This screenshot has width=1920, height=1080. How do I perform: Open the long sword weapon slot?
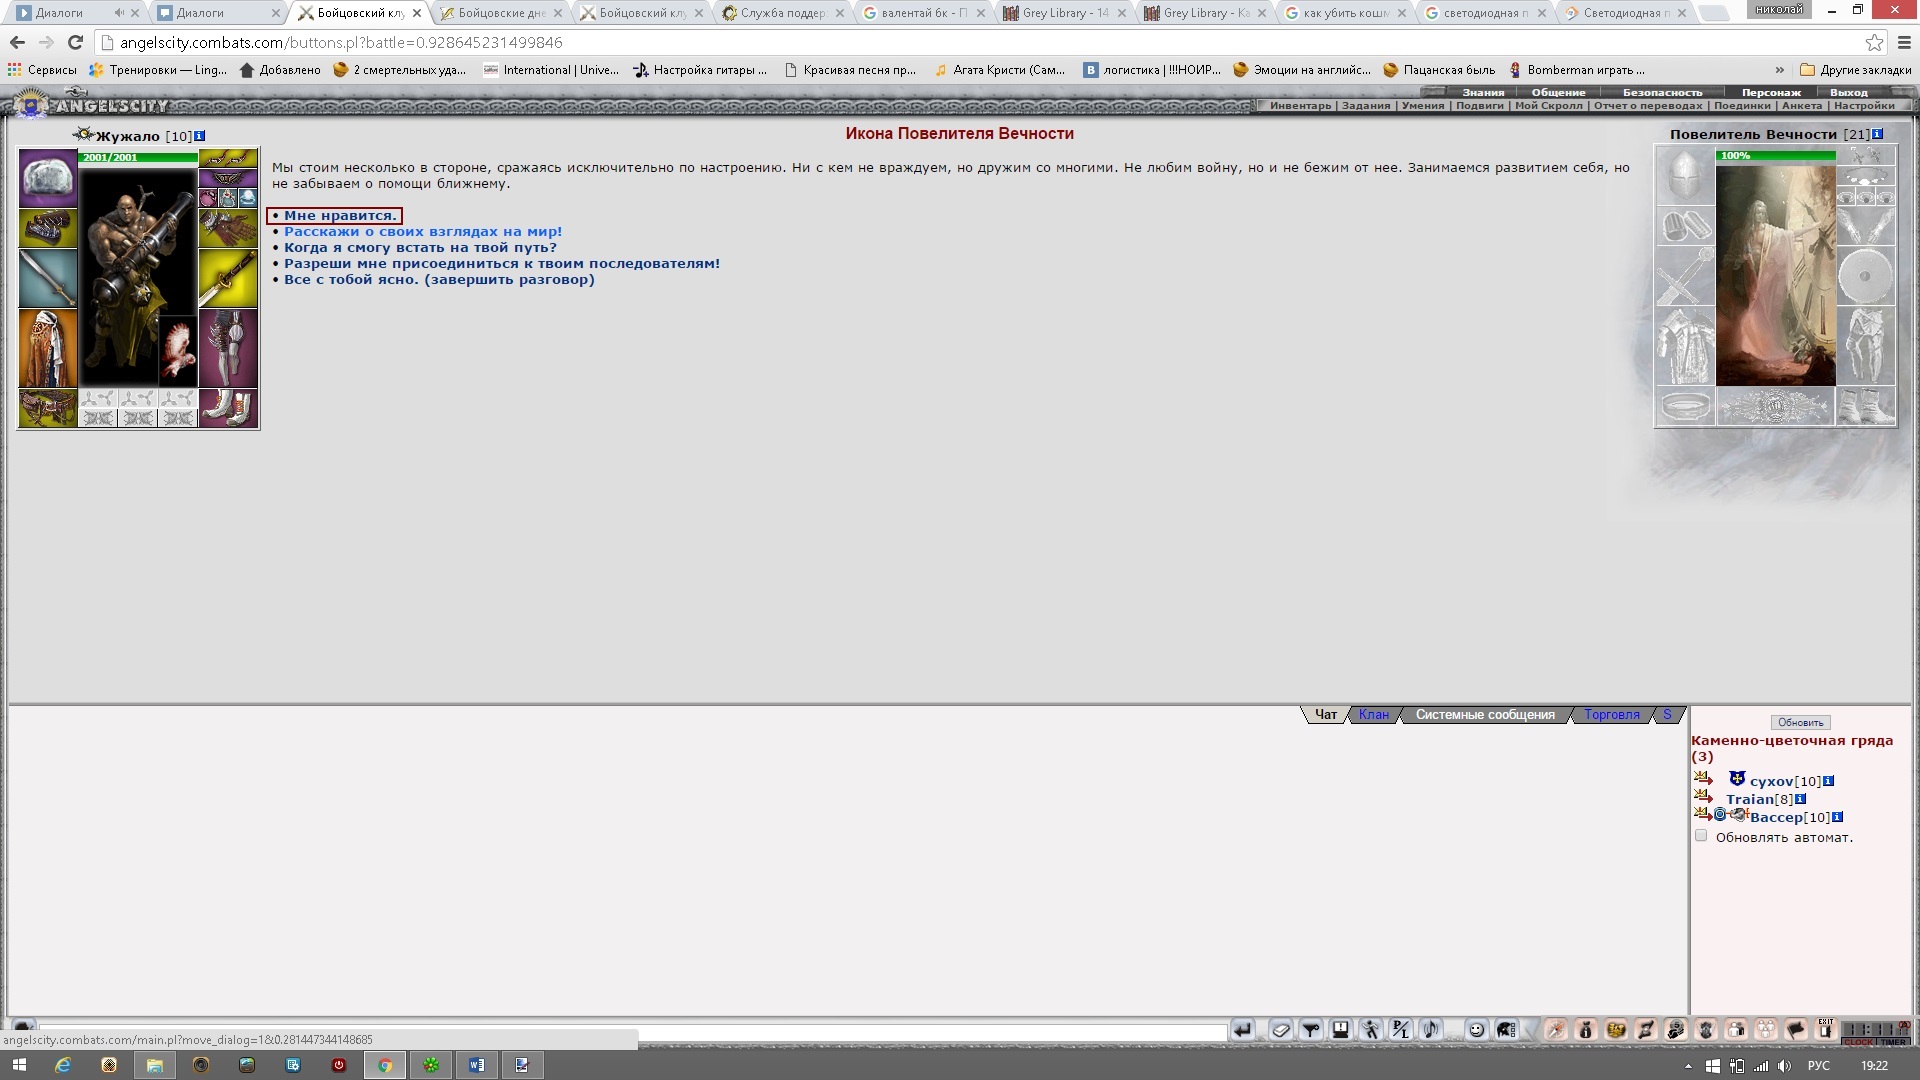[48, 278]
